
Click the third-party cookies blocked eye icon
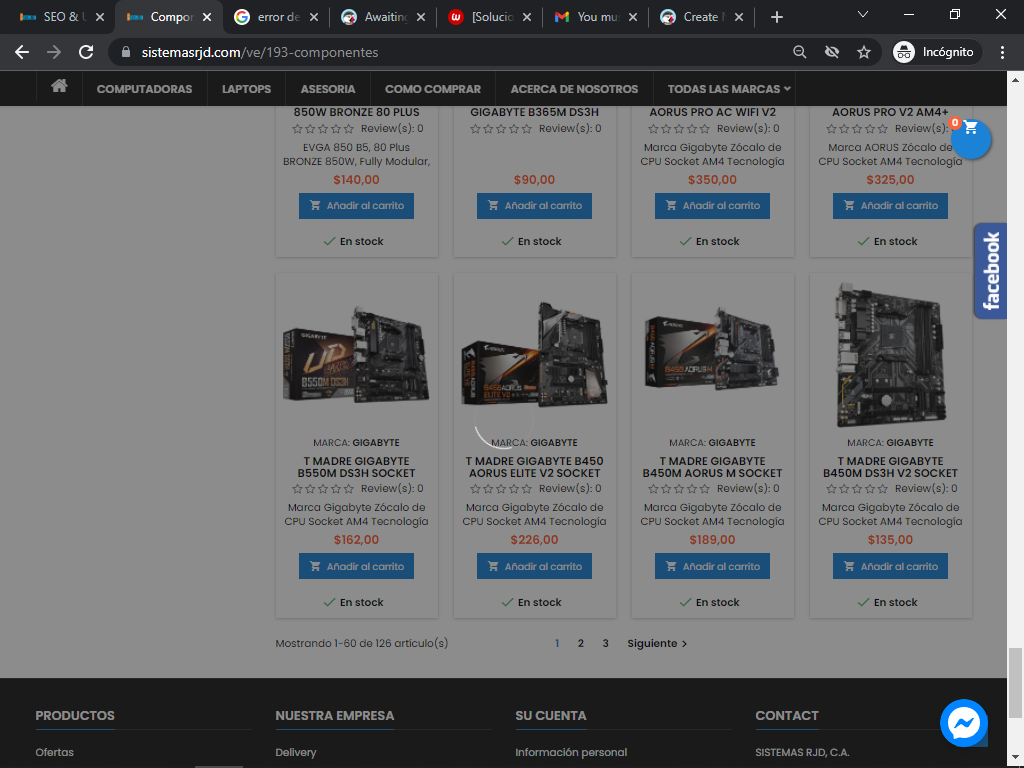coord(832,52)
